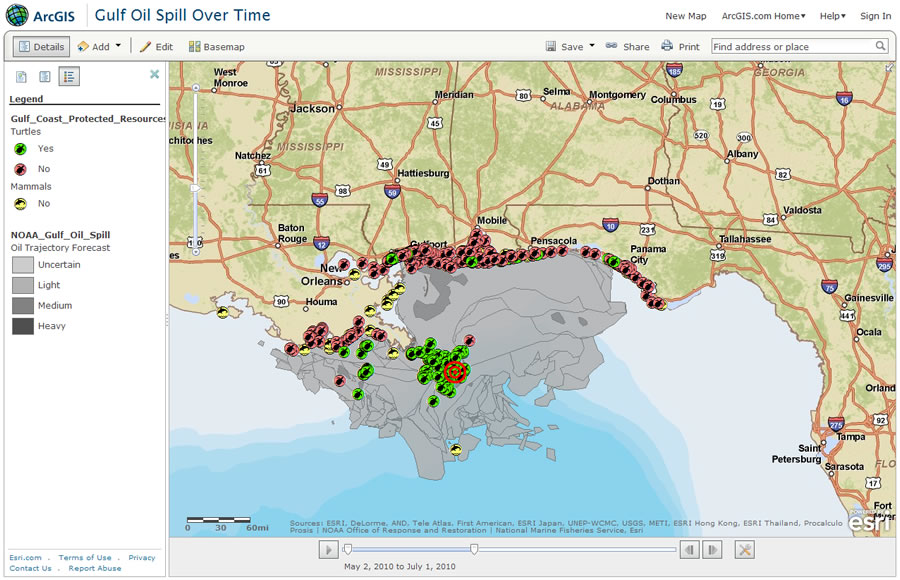Expand the Save dropdown arrow
900x580 pixels.
(x=592, y=45)
